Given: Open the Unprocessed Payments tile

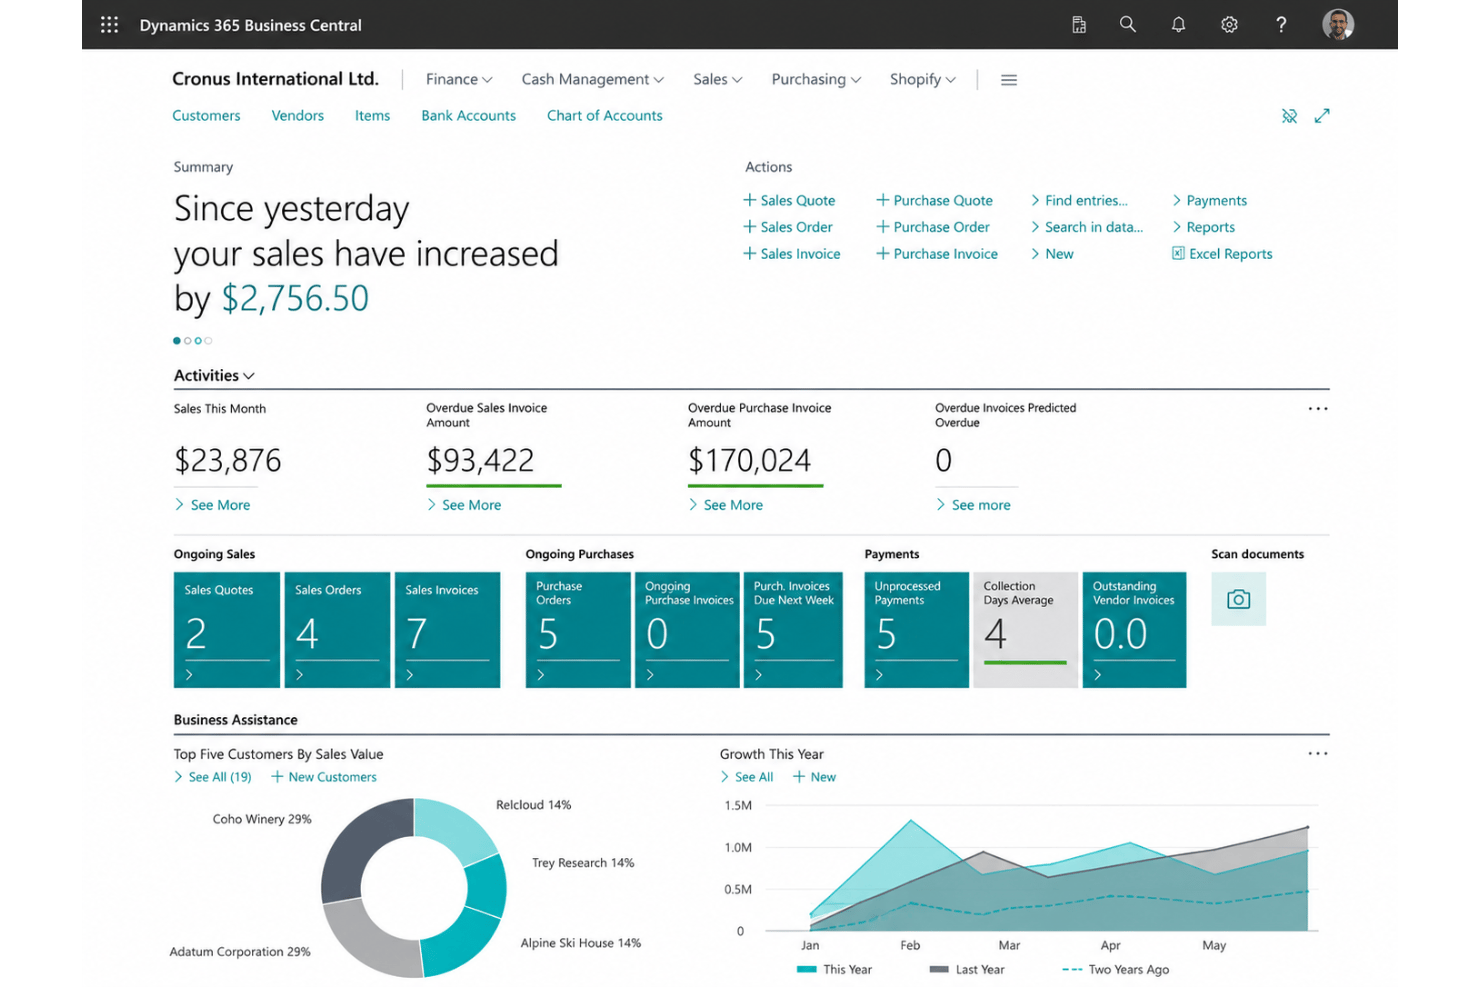Looking at the screenshot, I should click(x=916, y=629).
